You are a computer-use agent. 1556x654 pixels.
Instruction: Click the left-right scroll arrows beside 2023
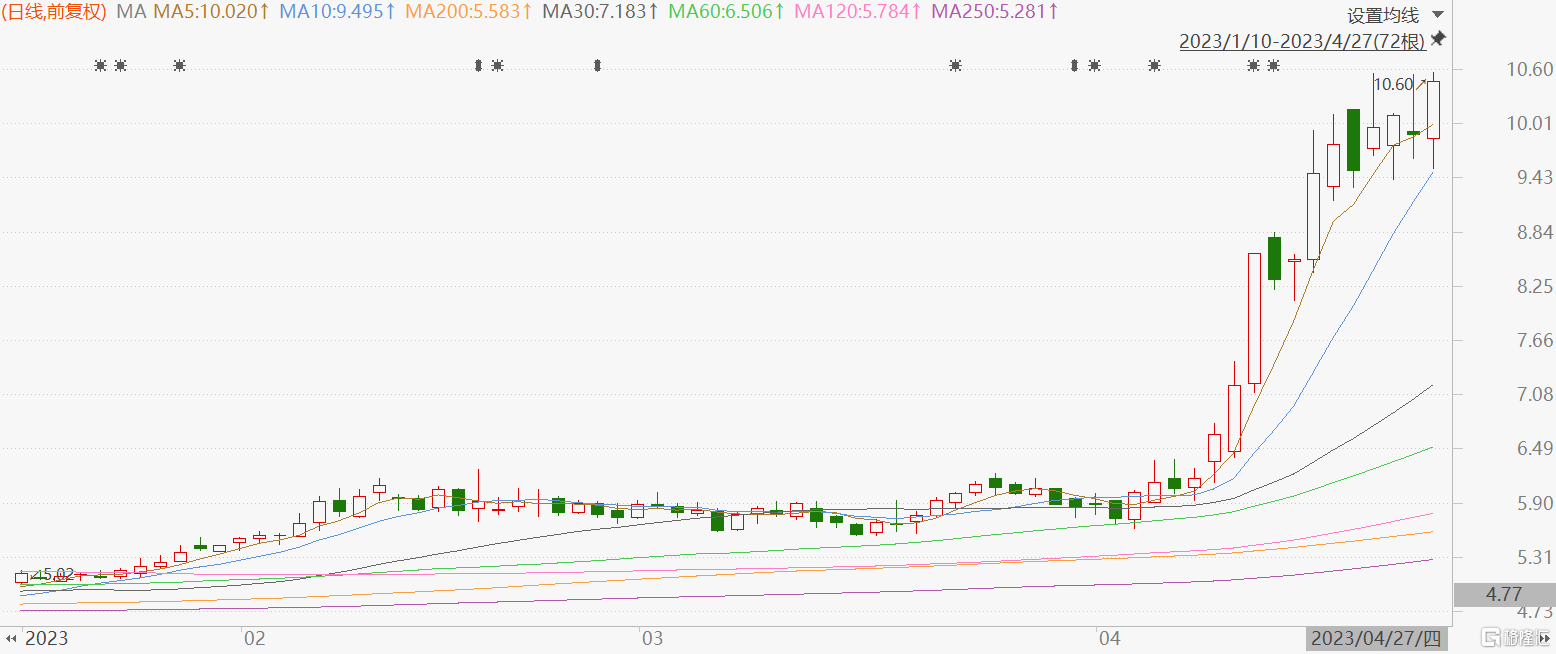(13, 638)
